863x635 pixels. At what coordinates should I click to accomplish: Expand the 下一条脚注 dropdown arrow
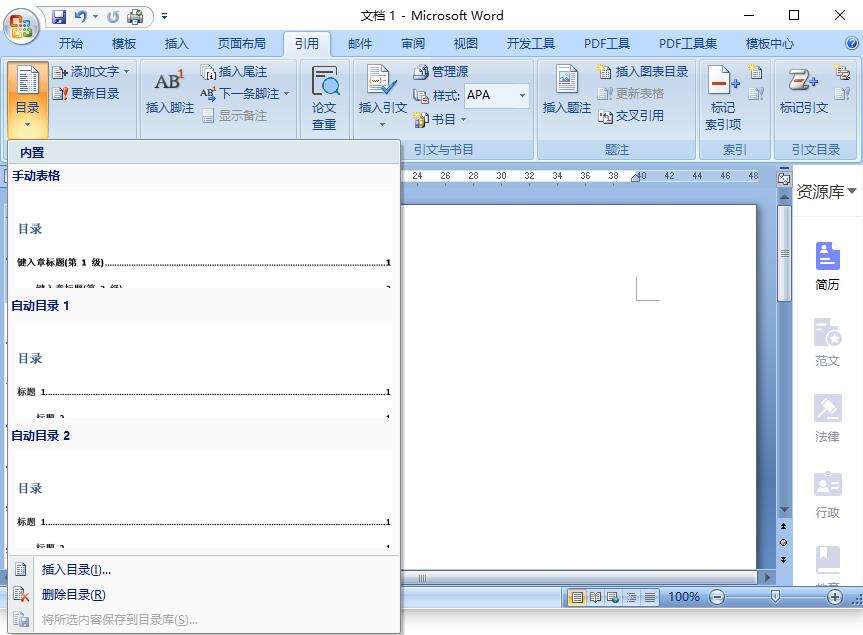(x=287, y=94)
